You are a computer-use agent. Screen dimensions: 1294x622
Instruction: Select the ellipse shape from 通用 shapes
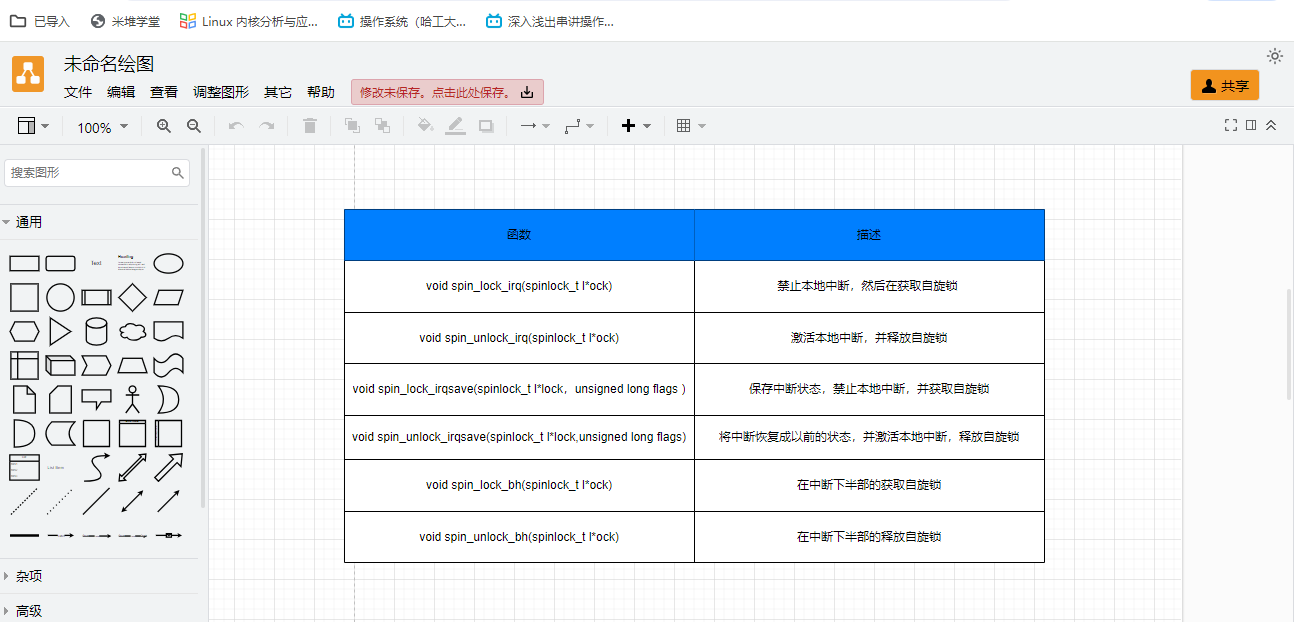tap(168, 263)
